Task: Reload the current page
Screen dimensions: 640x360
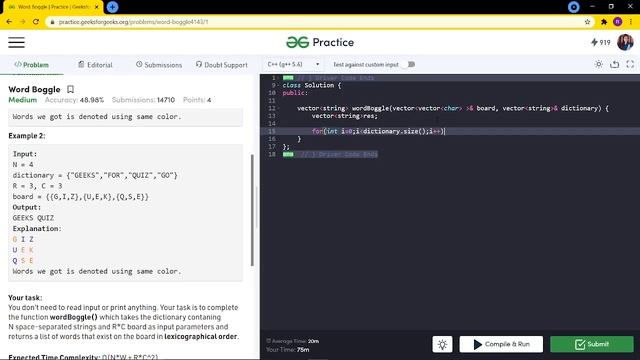Action: tap(36, 22)
